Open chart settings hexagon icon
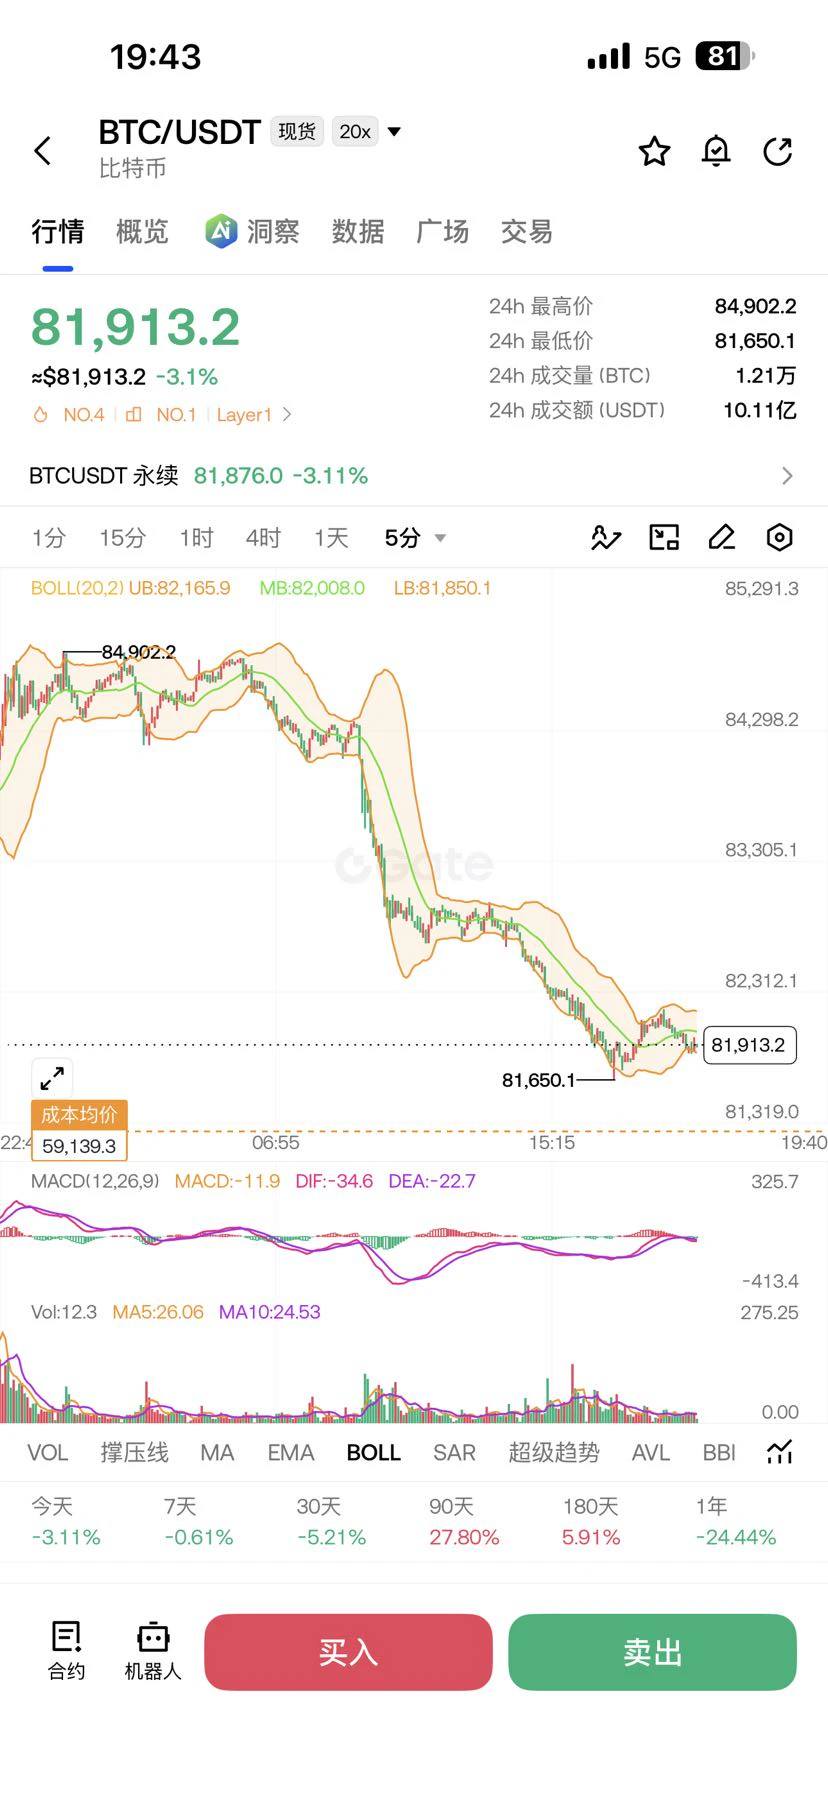The width and height of the screenshot is (828, 1795). click(x=780, y=538)
